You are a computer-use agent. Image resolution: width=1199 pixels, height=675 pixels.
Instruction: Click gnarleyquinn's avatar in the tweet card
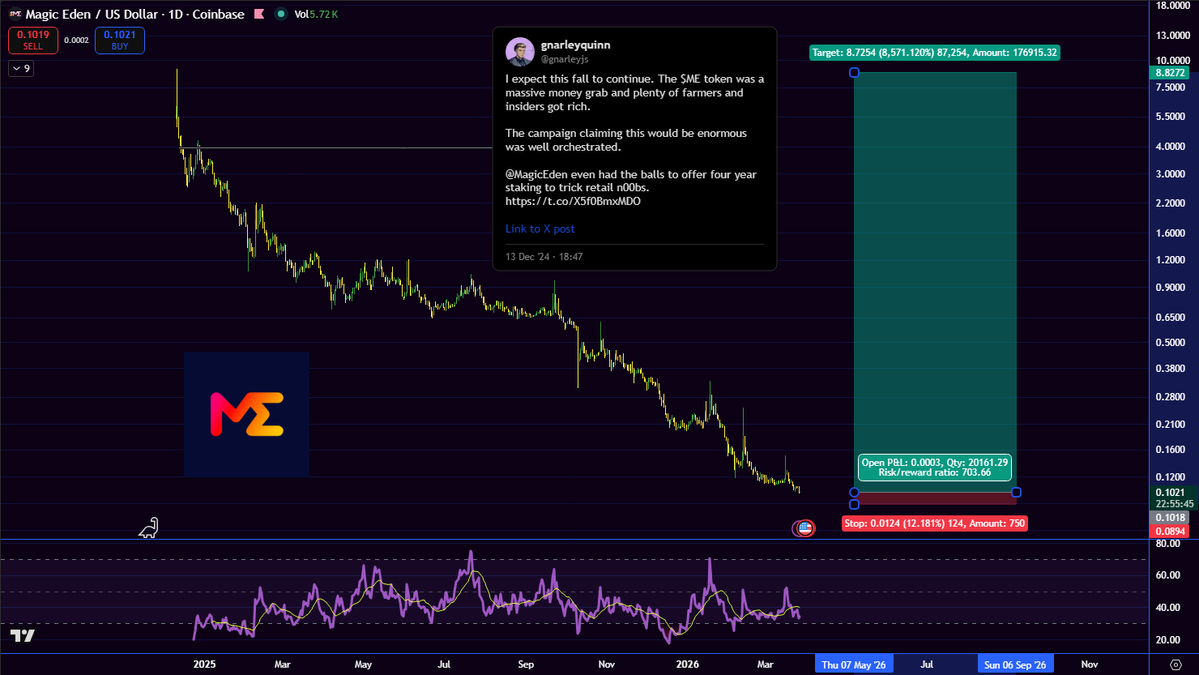tap(520, 51)
